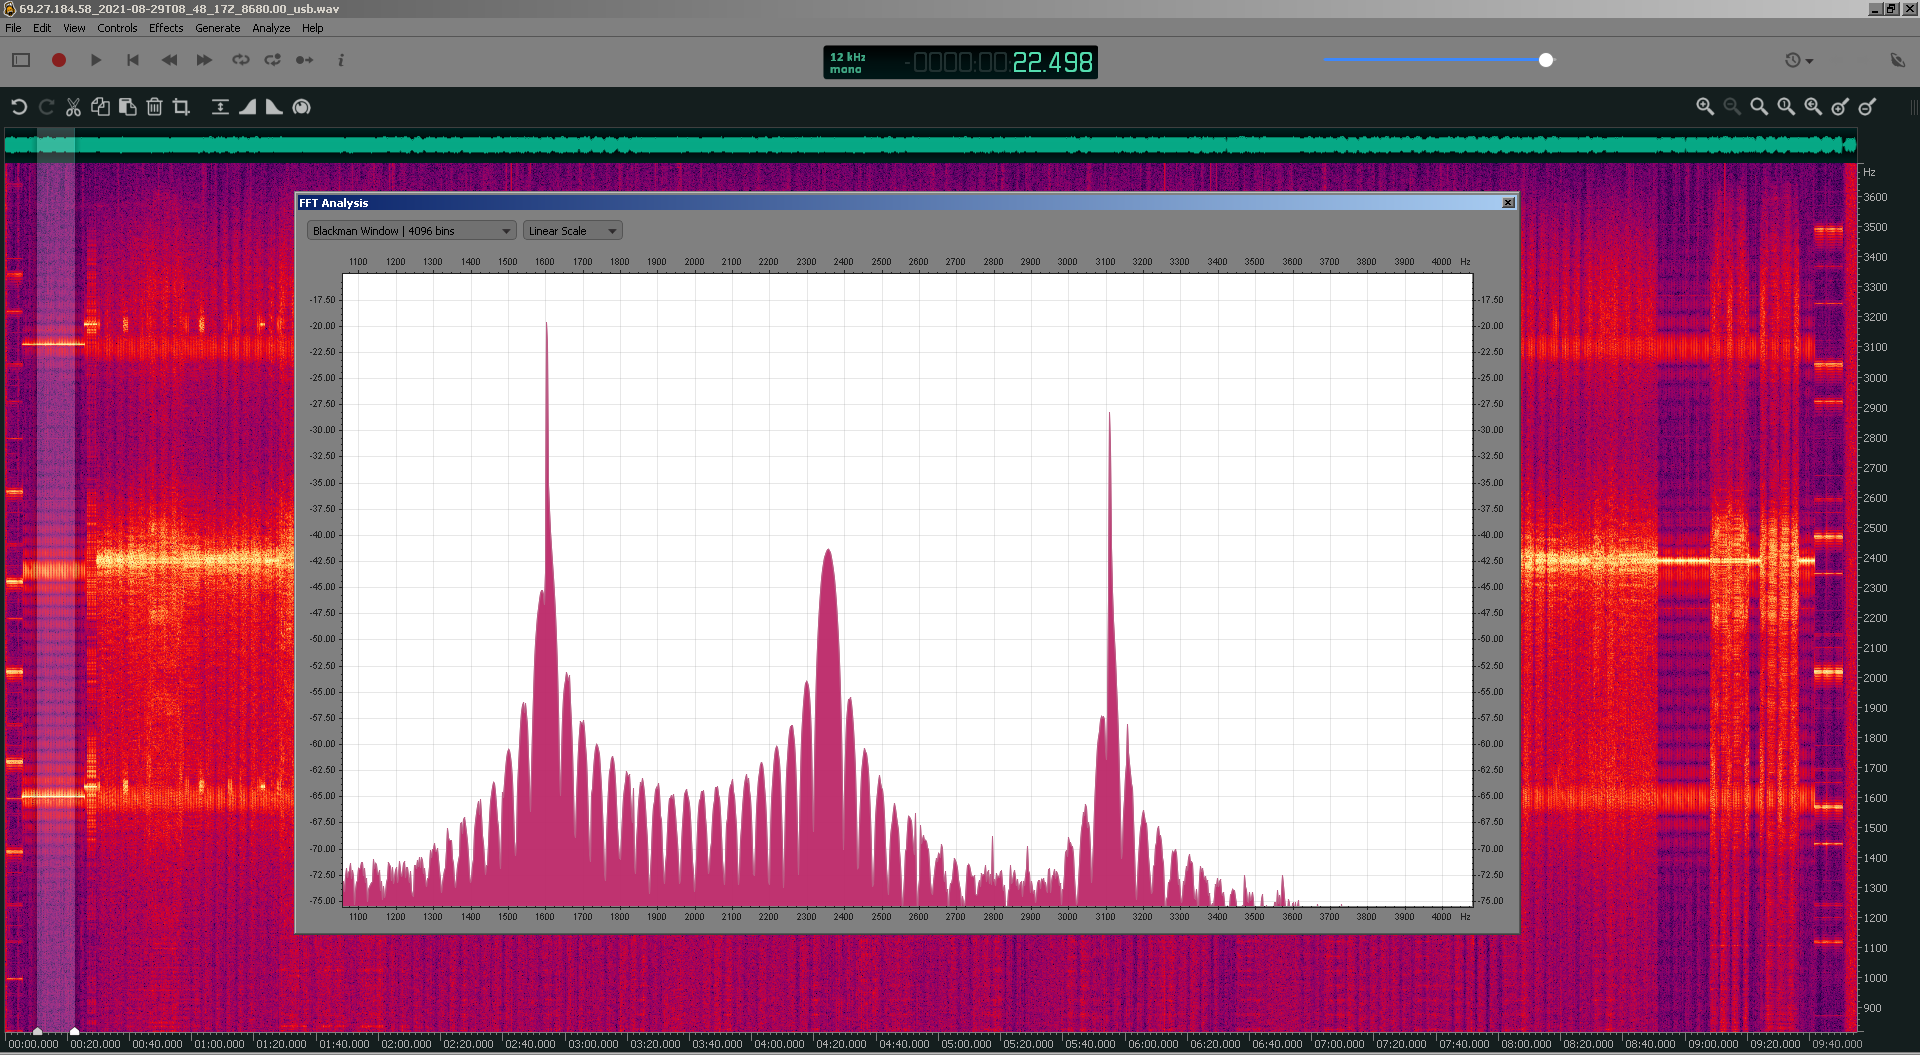Toggle the play-from-cursor arrow button
Image resolution: width=1920 pixels, height=1055 pixels.
pyautogui.click(x=304, y=60)
